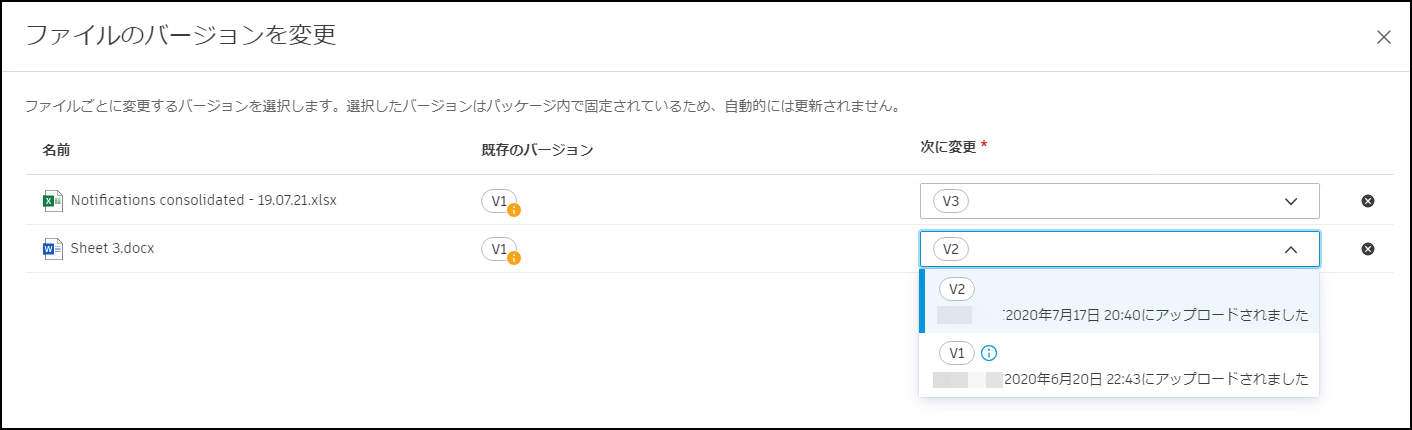Click the Word icon beside Sheet 3.docx

point(52,249)
